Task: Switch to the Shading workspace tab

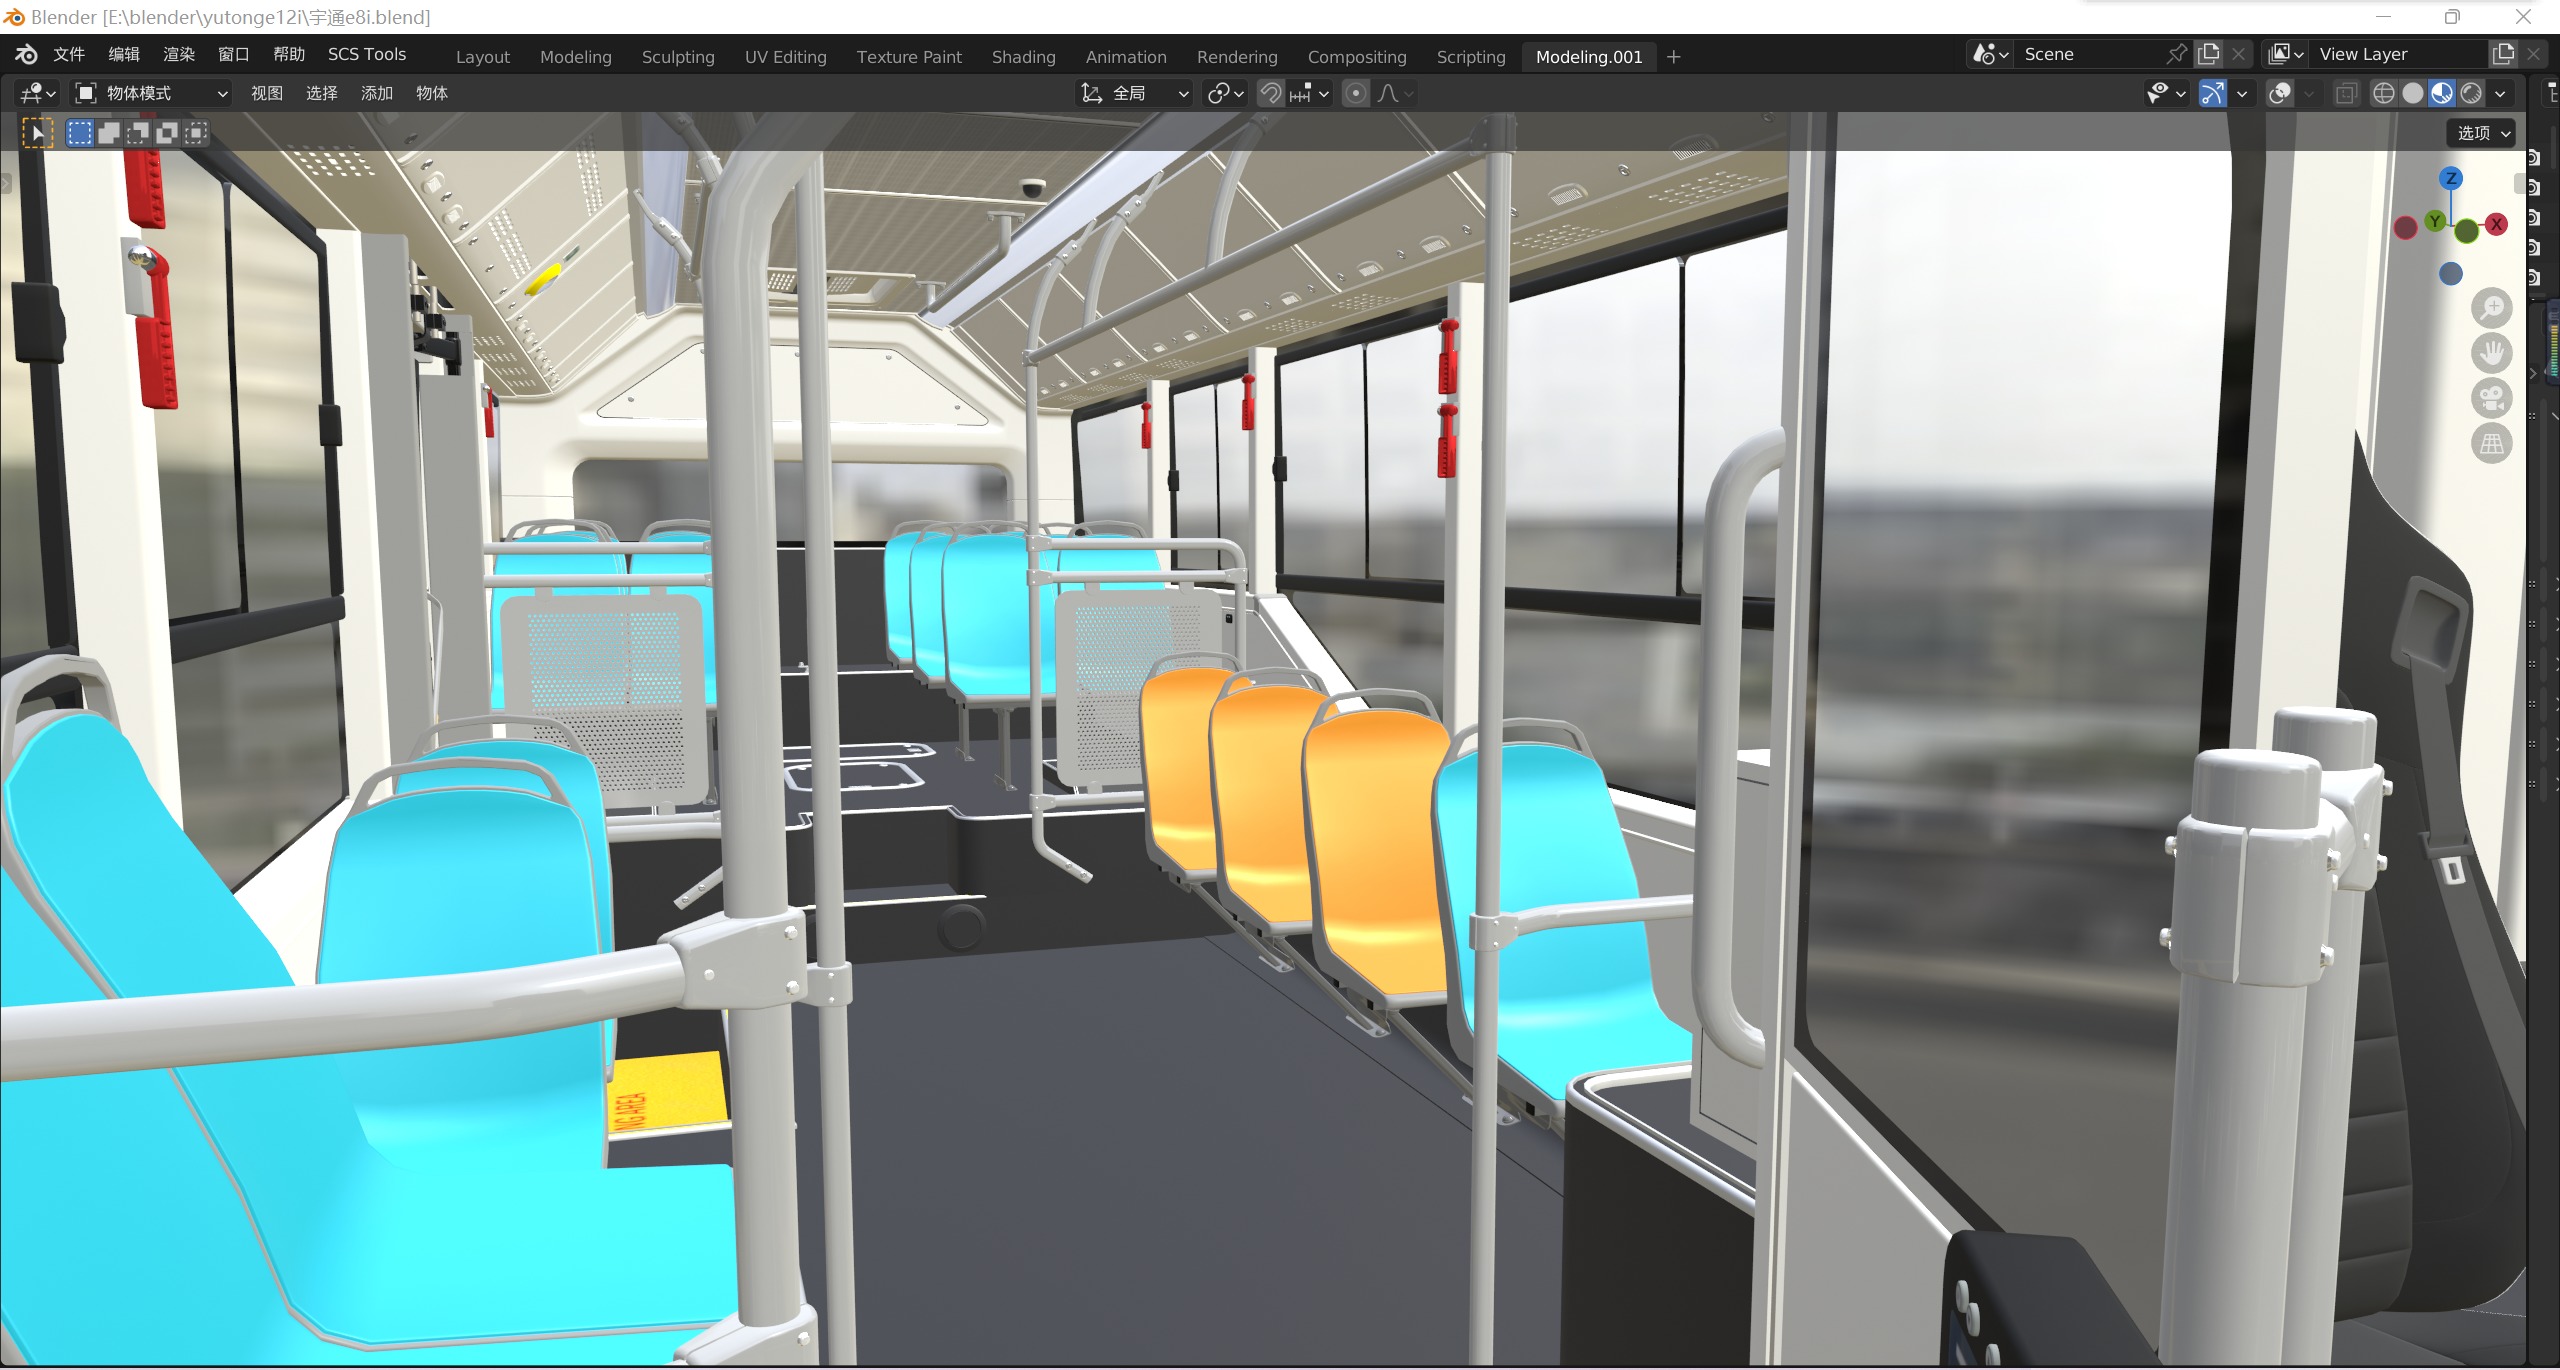Action: 1023,57
